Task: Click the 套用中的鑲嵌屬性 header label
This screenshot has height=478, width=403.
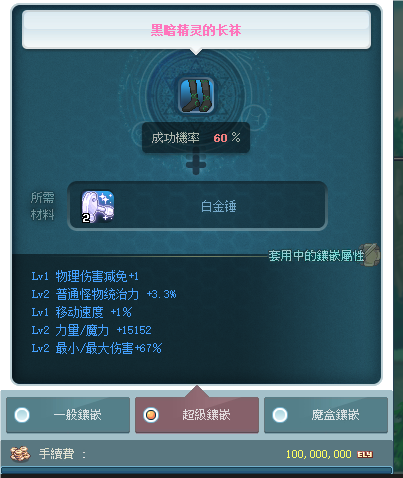Action: pos(316,256)
